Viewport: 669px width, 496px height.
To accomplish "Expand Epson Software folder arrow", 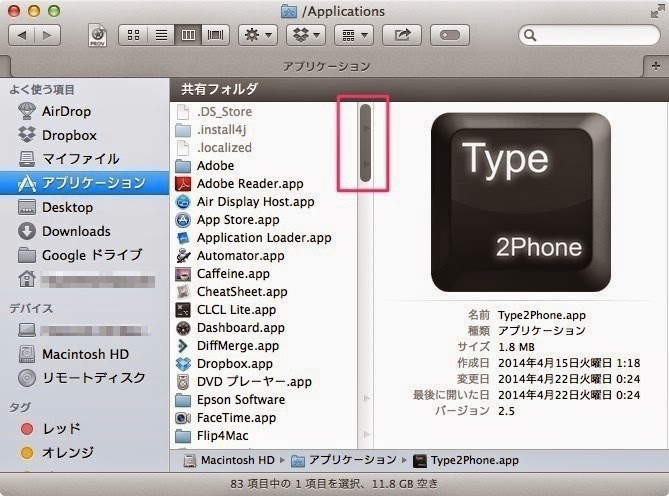I will (x=366, y=398).
